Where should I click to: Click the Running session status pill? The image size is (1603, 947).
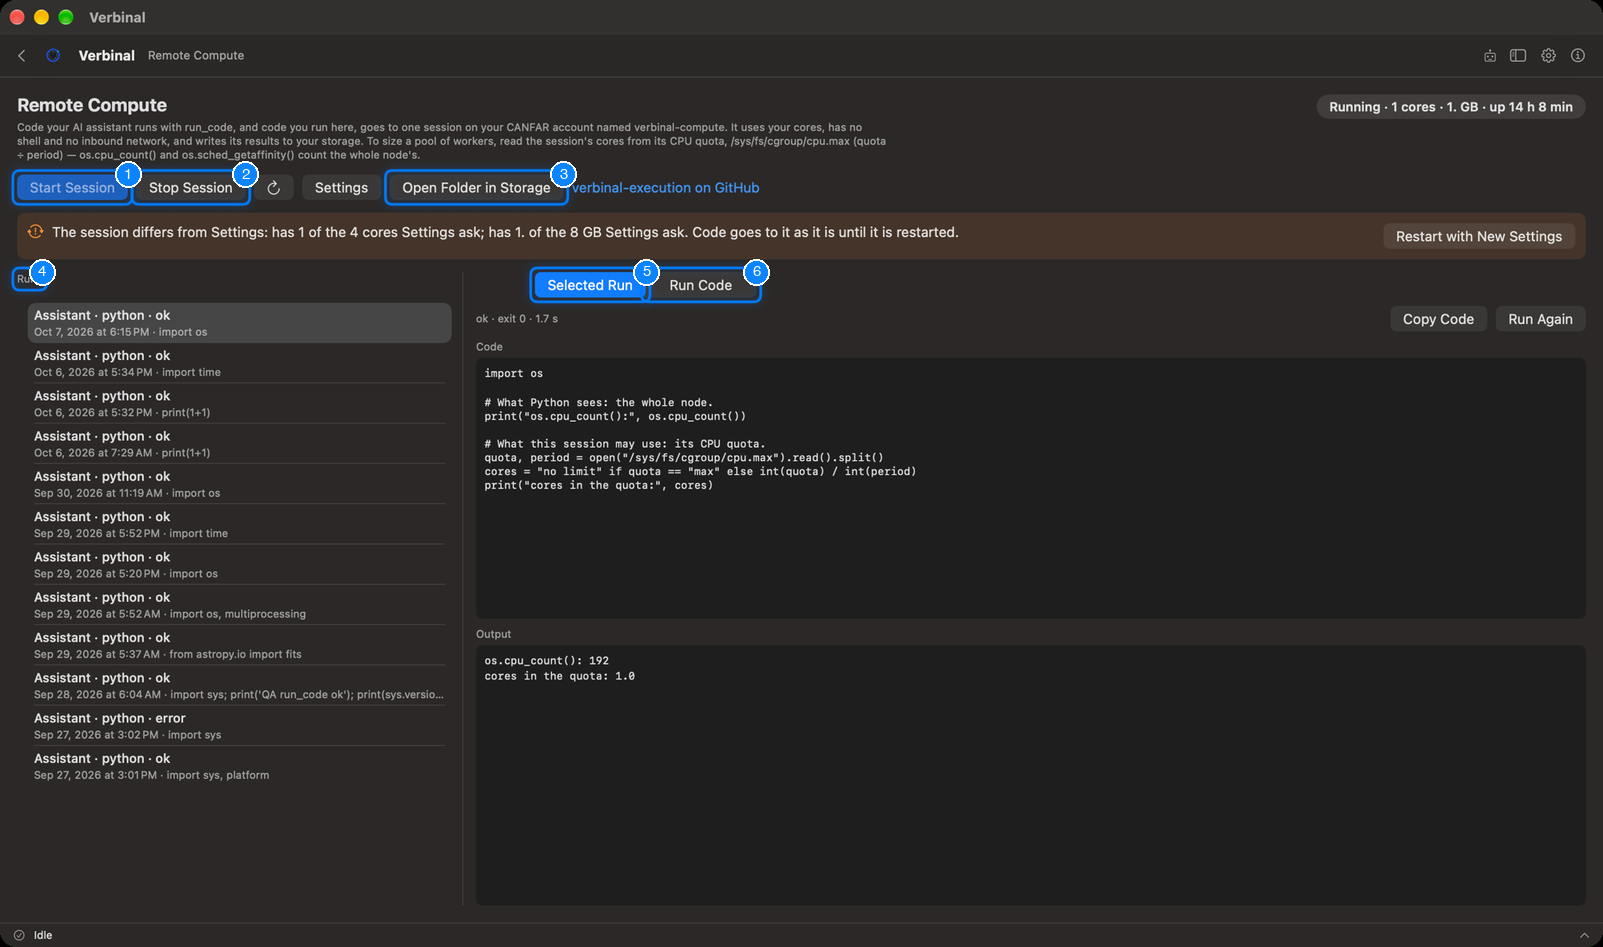[1450, 107]
